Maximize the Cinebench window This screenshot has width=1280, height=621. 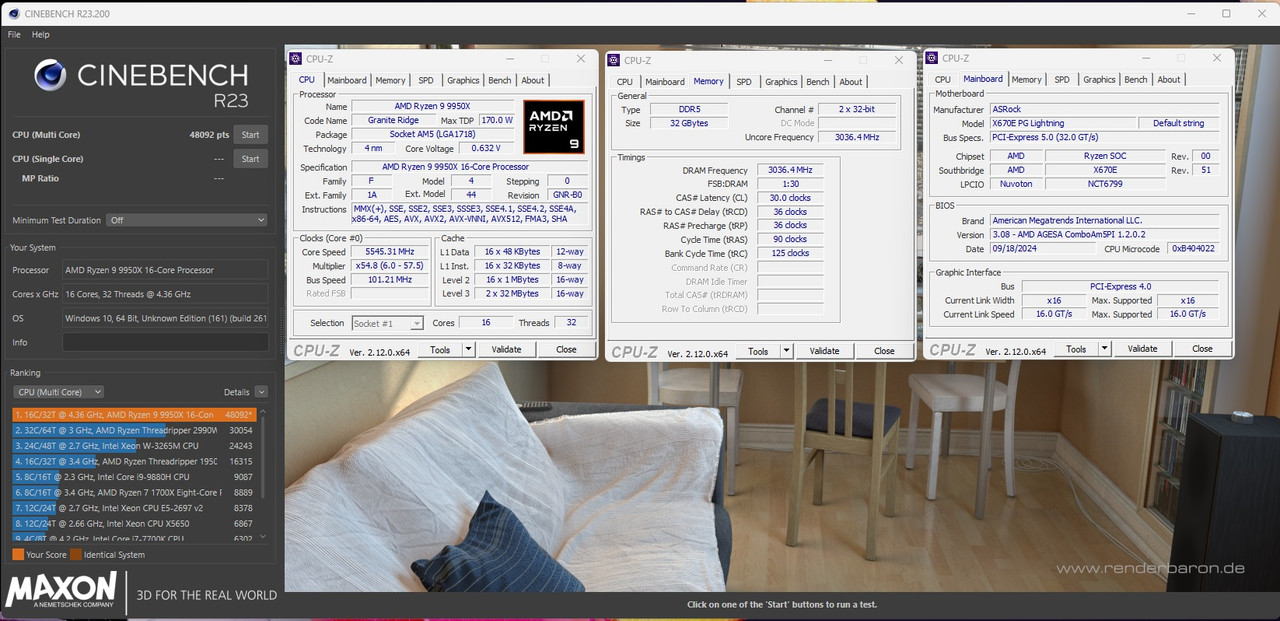[x=1226, y=13]
